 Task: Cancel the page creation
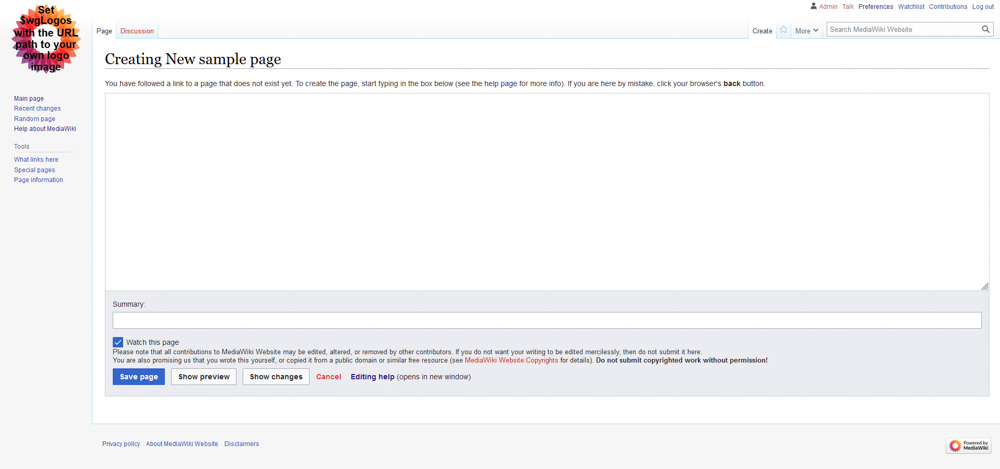[x=328, y=376]
